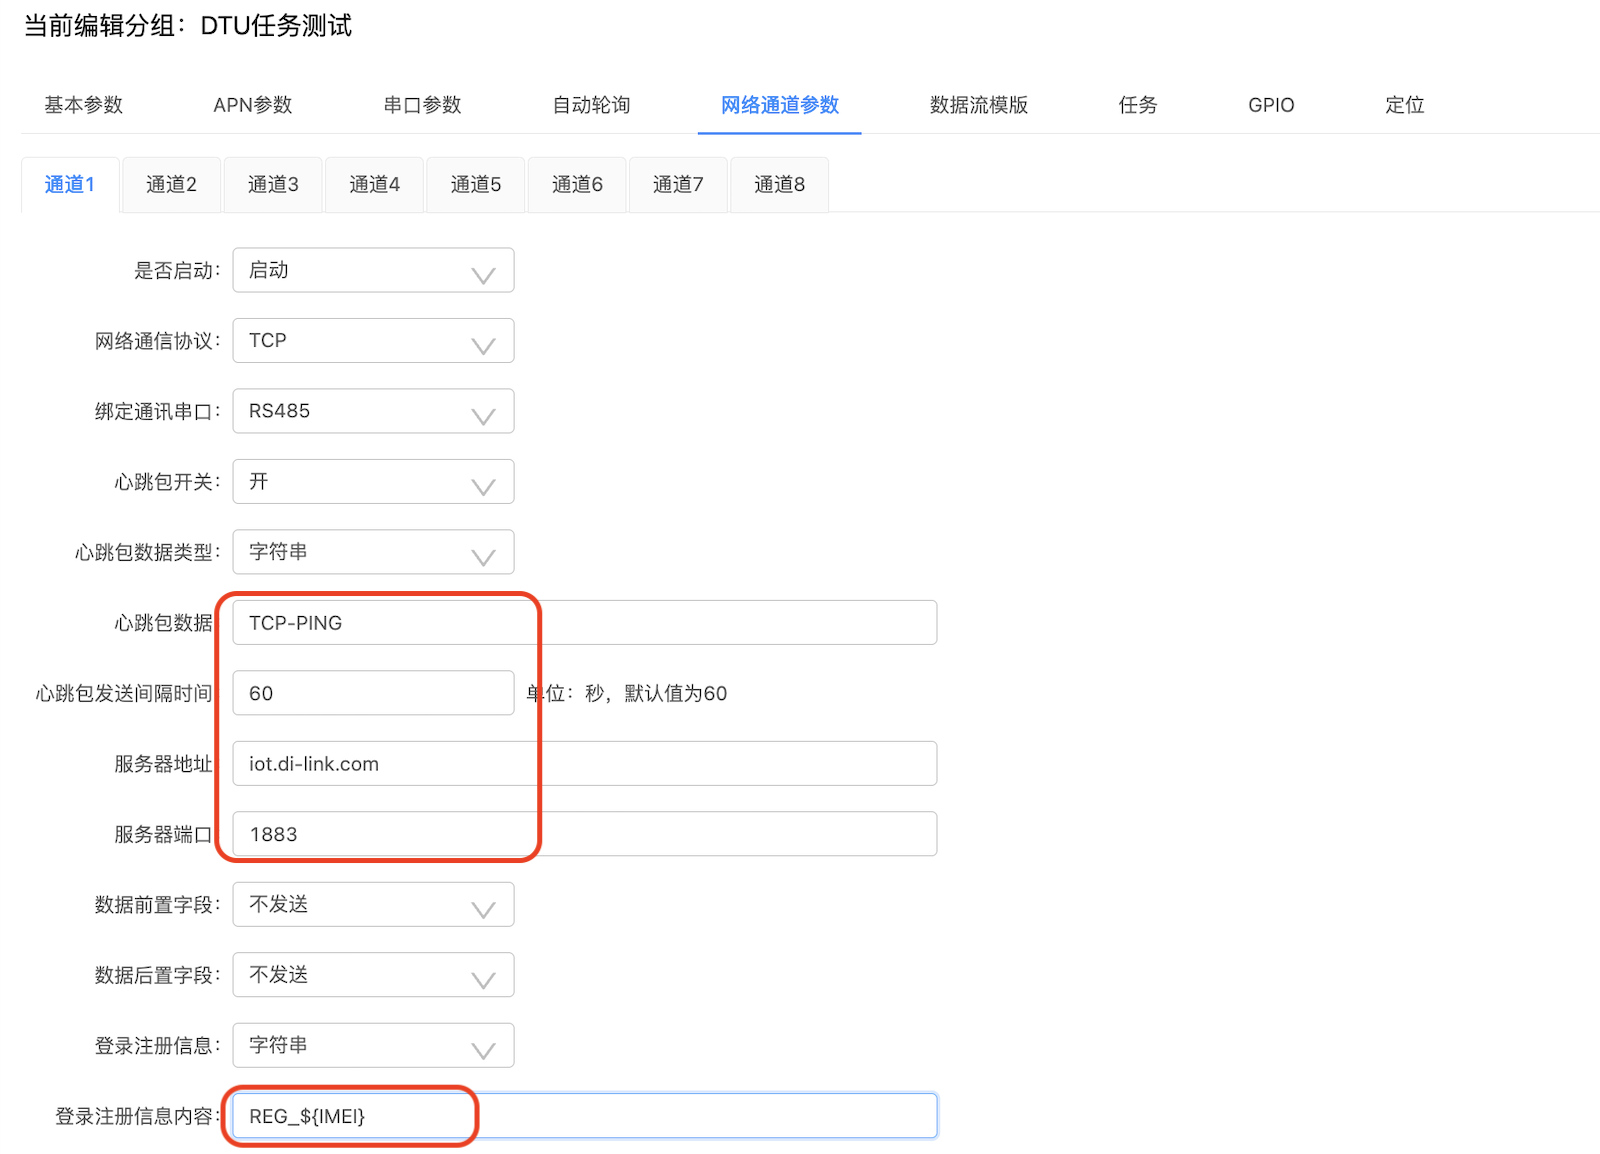This screenshot has width=1600, height=1154.
Task: Click the 绑定通讯串口 label
Action: (157, 411)
